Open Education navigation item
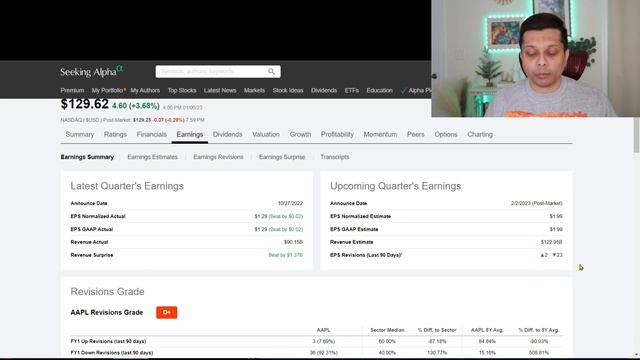The image size is (640, 360). (x=380, y=90)
